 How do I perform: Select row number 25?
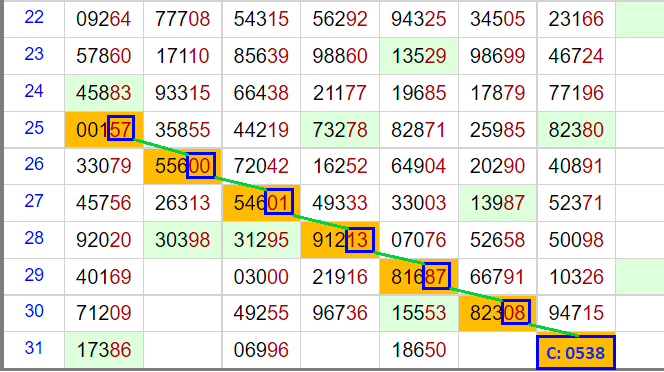coord(34,128)
